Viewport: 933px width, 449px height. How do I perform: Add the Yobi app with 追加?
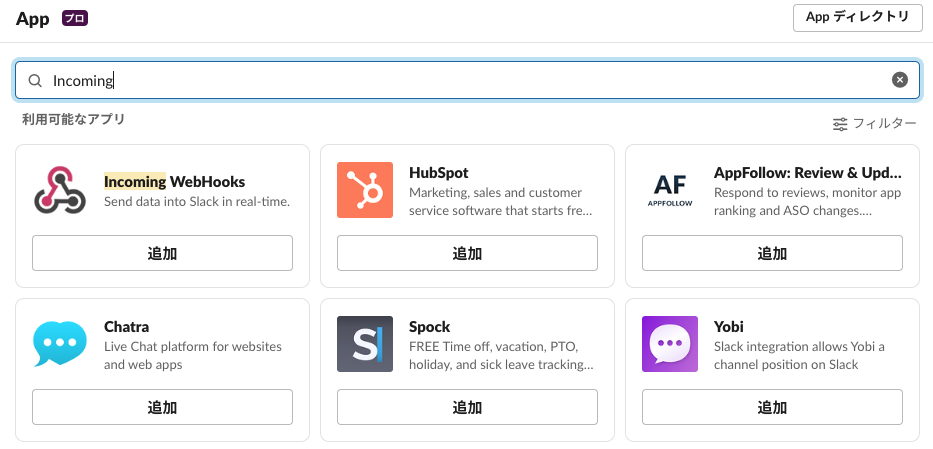772,407
